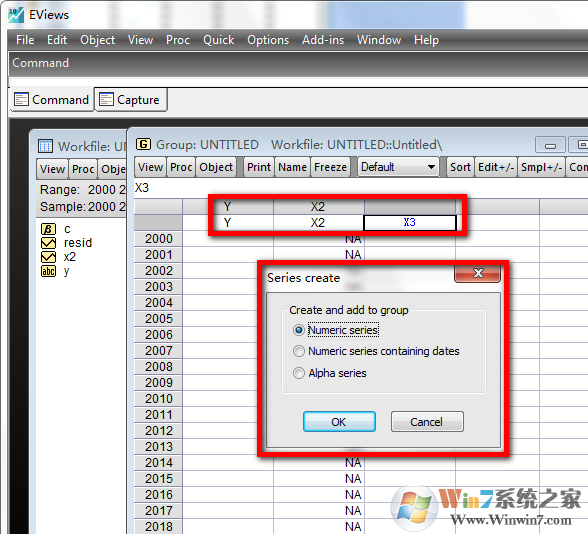The width and height of the screenshot is (588, 534).
Task: Click the X3 header cell
Action: click(x=410, y=223)
